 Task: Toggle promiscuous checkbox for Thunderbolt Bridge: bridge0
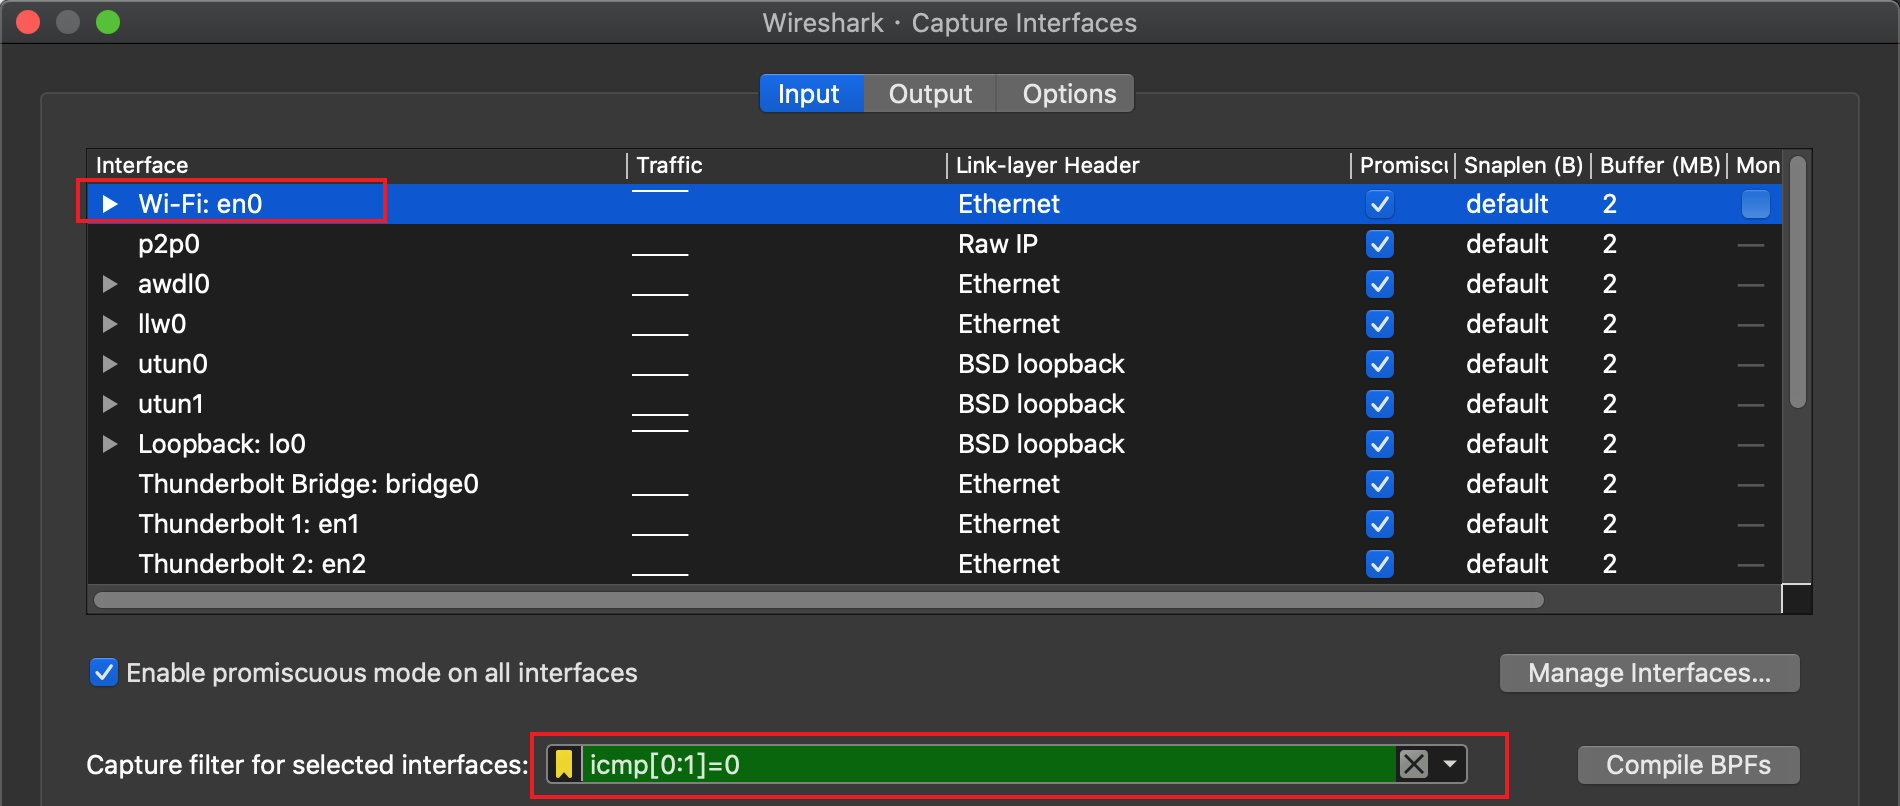point(1380,484)
